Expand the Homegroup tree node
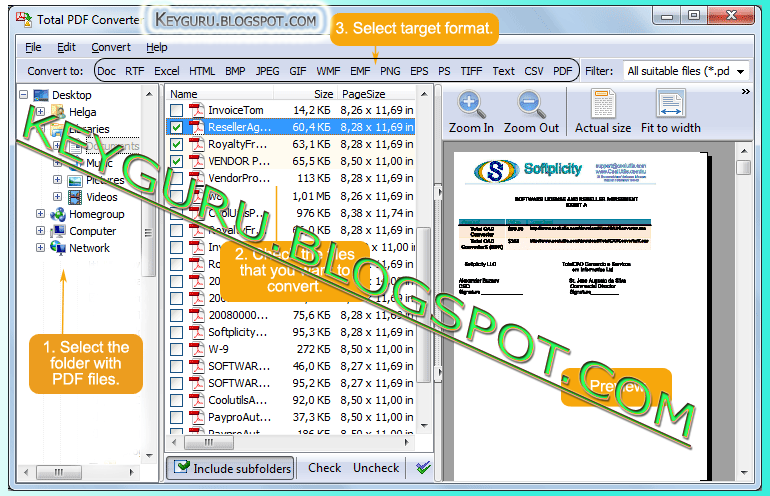770x496 pixels. pyautogui.click(x=41, y=214)
